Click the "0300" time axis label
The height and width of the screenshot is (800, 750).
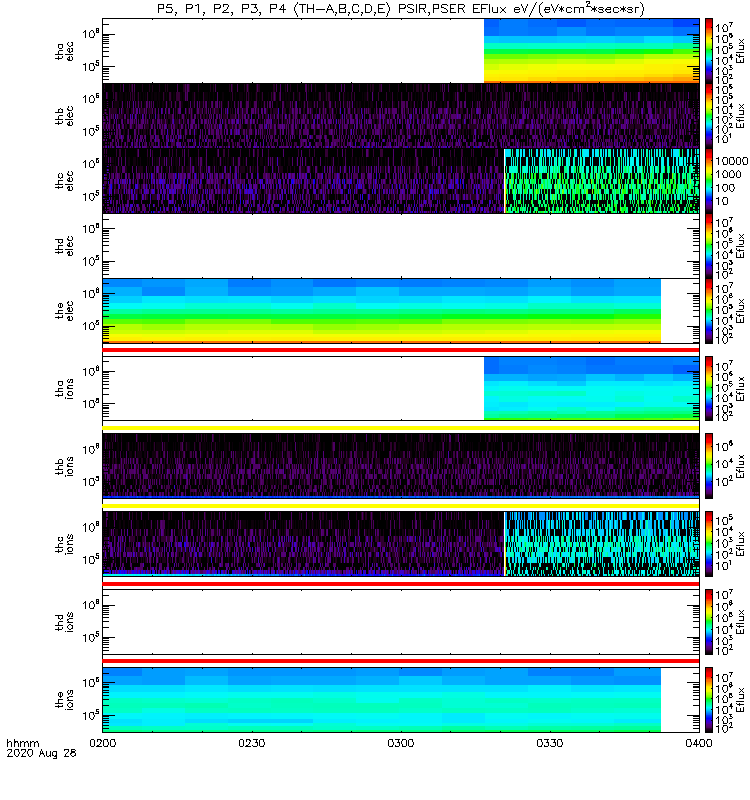coord(401,743)
